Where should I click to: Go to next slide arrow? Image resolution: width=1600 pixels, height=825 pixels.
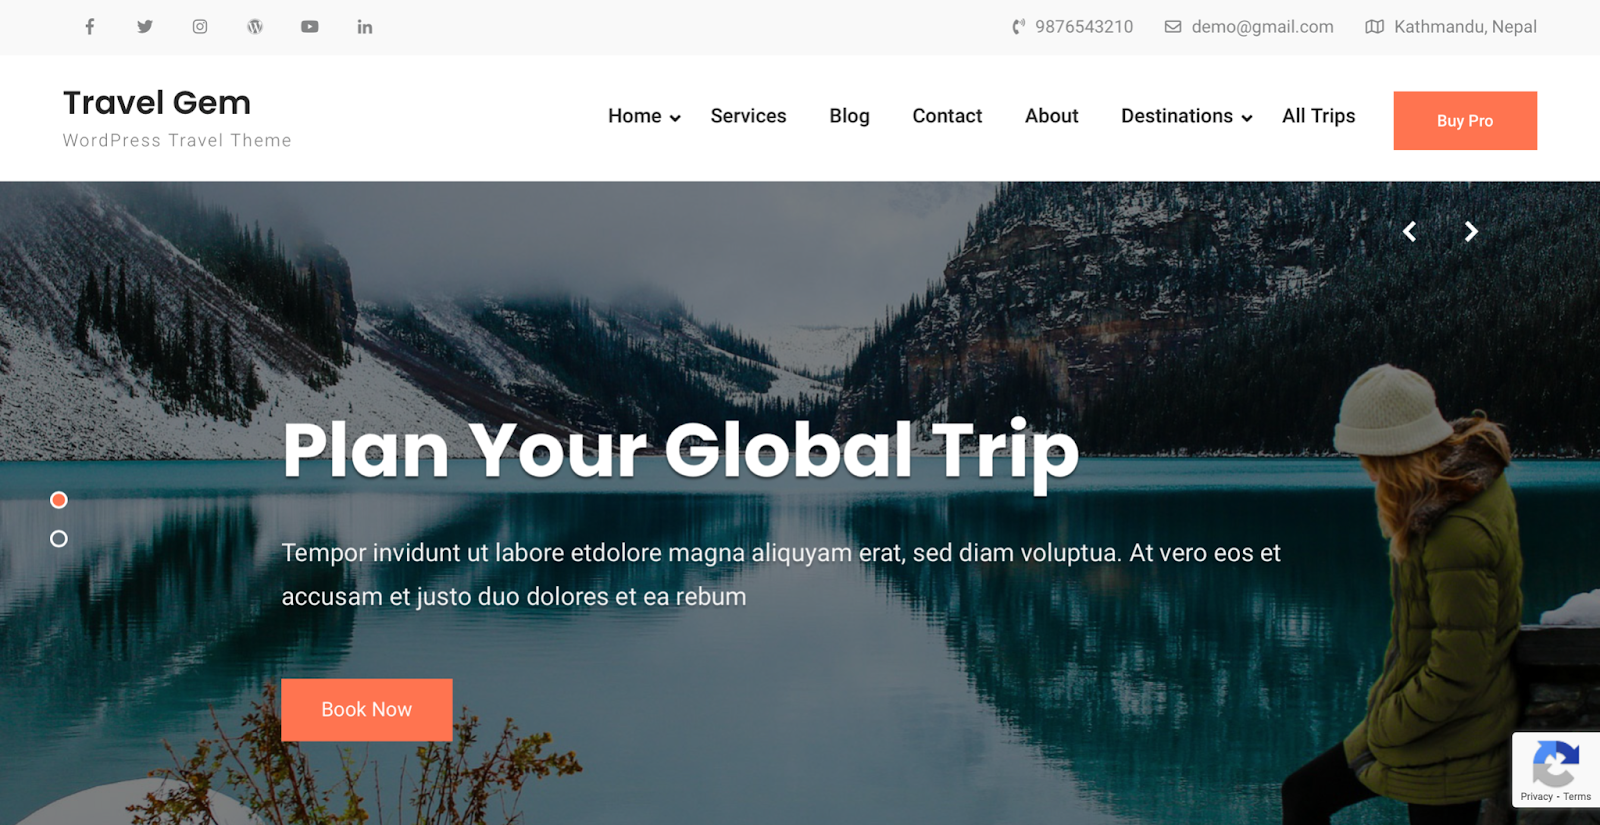[1471, 232]
